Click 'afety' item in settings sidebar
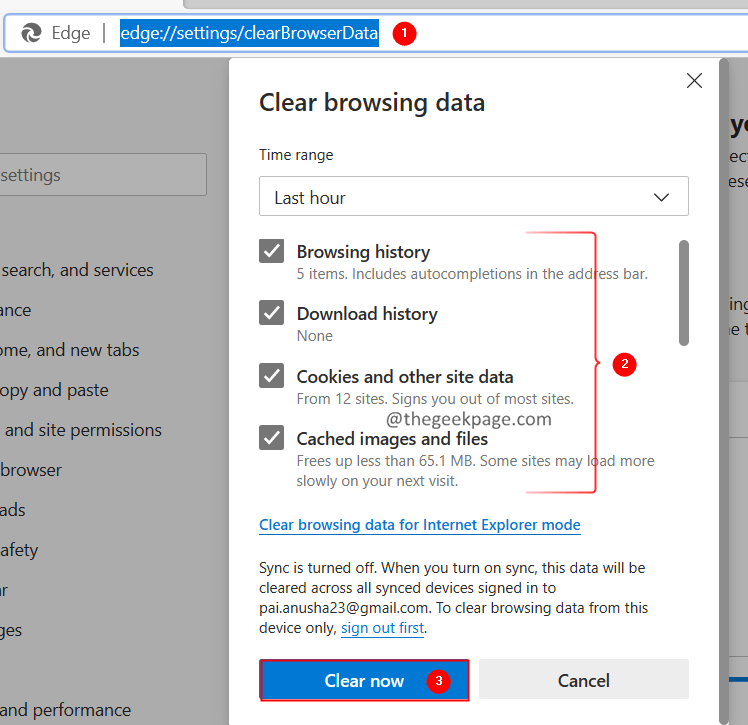Viewport: 748px width, 725px height. [19, 550]
